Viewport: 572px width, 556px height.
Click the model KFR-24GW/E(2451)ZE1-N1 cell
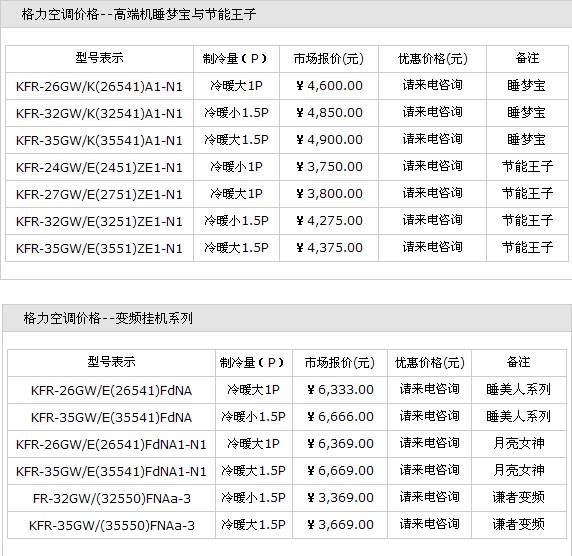click(x=99, y=167)
